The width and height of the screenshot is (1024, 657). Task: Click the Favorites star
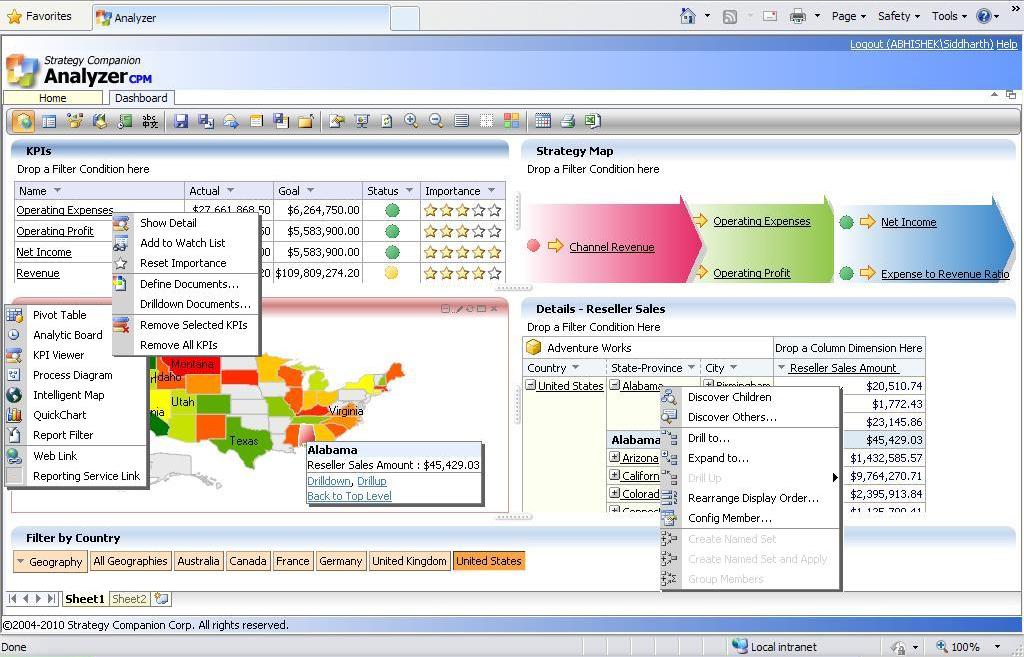pyautogui.click(x=14, y=16)
